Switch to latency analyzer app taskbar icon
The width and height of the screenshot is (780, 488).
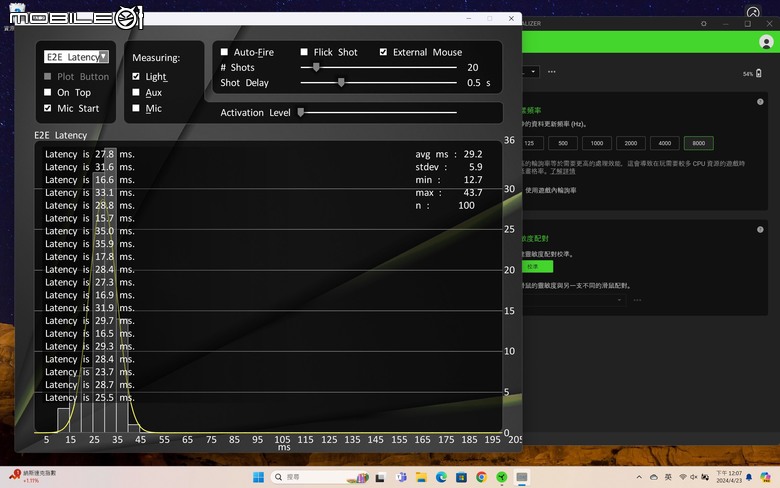[522, 478]
